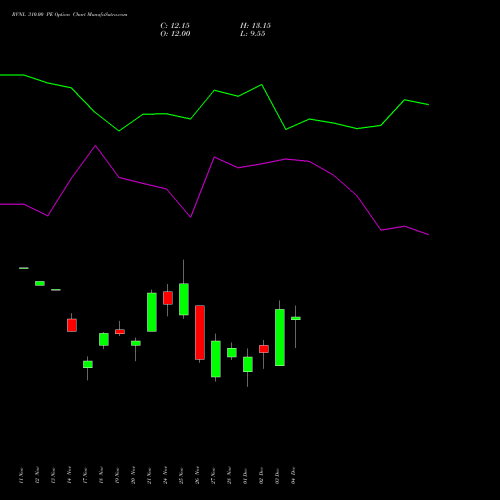Click the '26 Nov' date label

[197, 475]
